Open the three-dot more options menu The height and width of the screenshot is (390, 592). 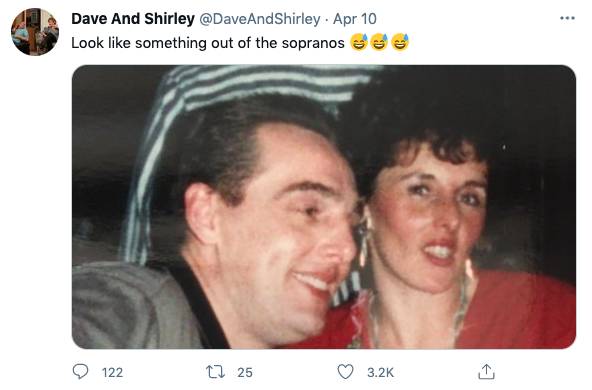[x=567, y=18]
